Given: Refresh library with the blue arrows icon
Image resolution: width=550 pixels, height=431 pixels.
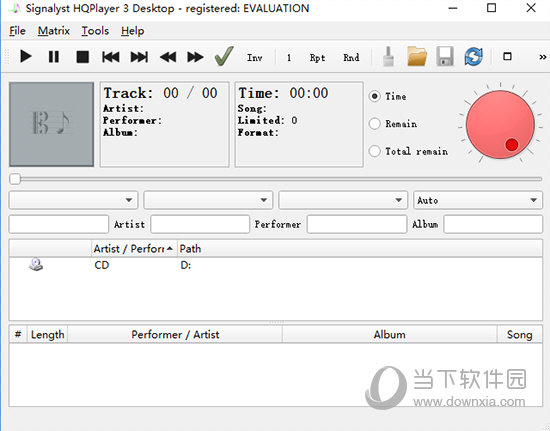Looking at the screenshot, I should coord(474,56).
